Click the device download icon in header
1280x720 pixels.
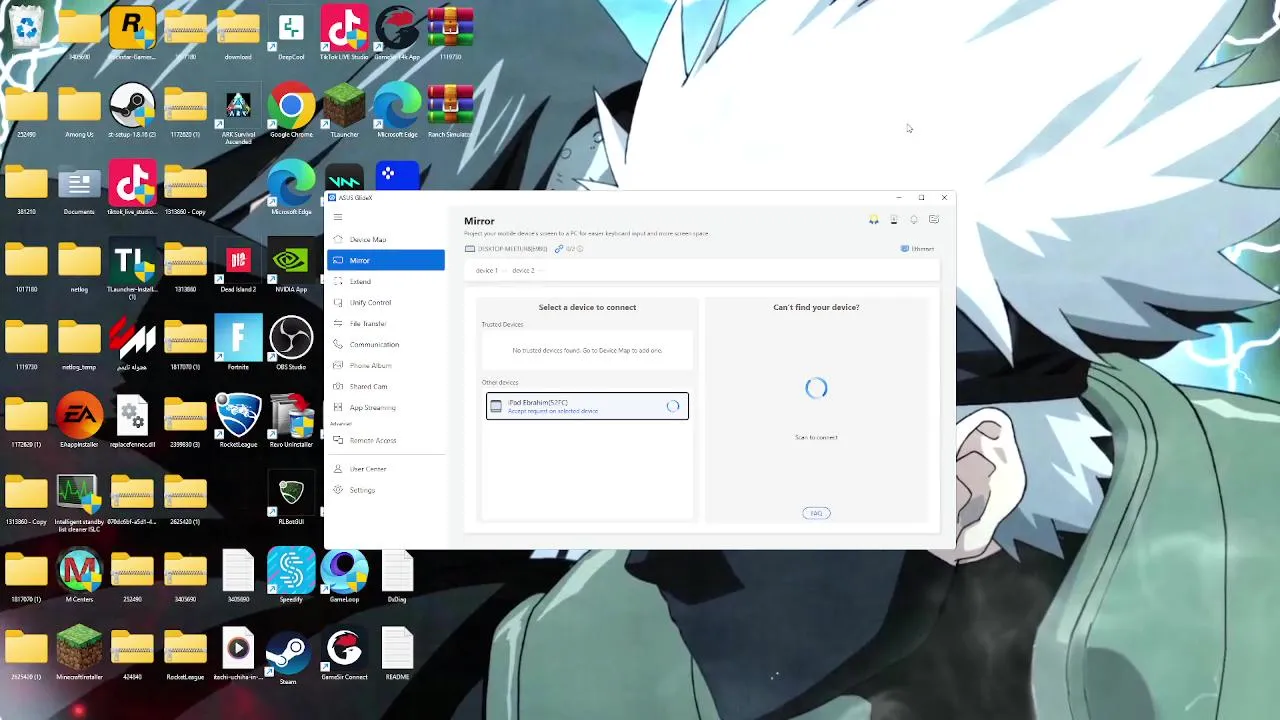[894, 220]
